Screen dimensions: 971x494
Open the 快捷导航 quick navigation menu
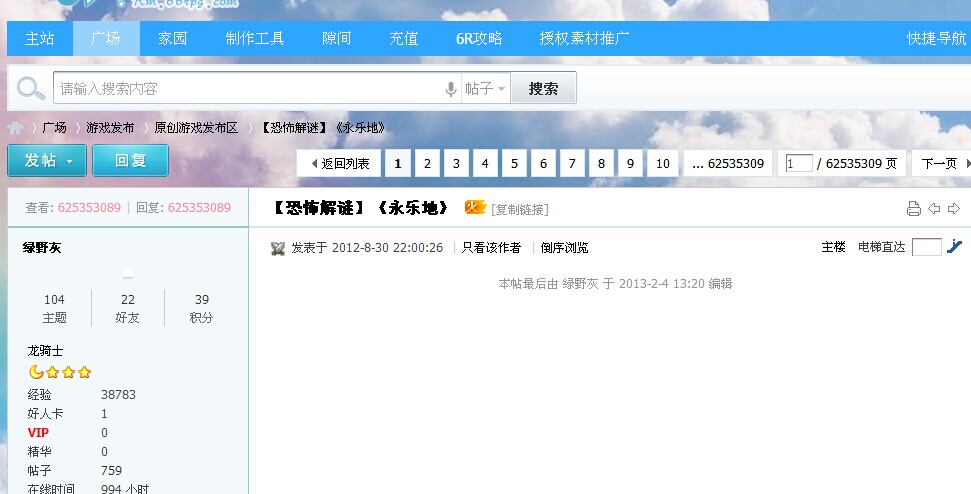tap(936, 38)
